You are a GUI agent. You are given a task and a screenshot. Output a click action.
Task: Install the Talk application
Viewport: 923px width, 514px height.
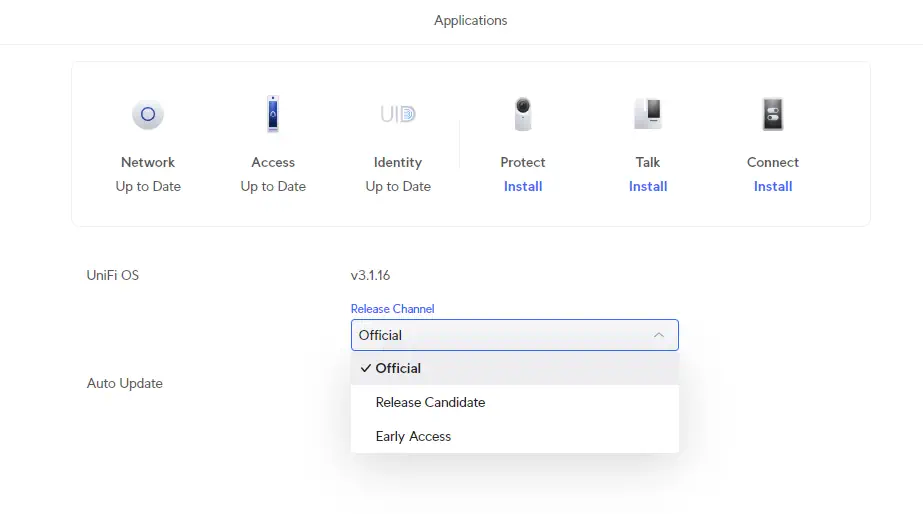point(648,186)
